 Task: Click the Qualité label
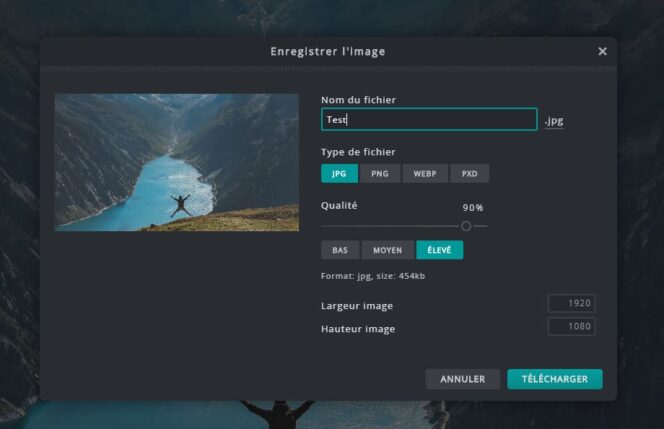(x=339, y=205)
